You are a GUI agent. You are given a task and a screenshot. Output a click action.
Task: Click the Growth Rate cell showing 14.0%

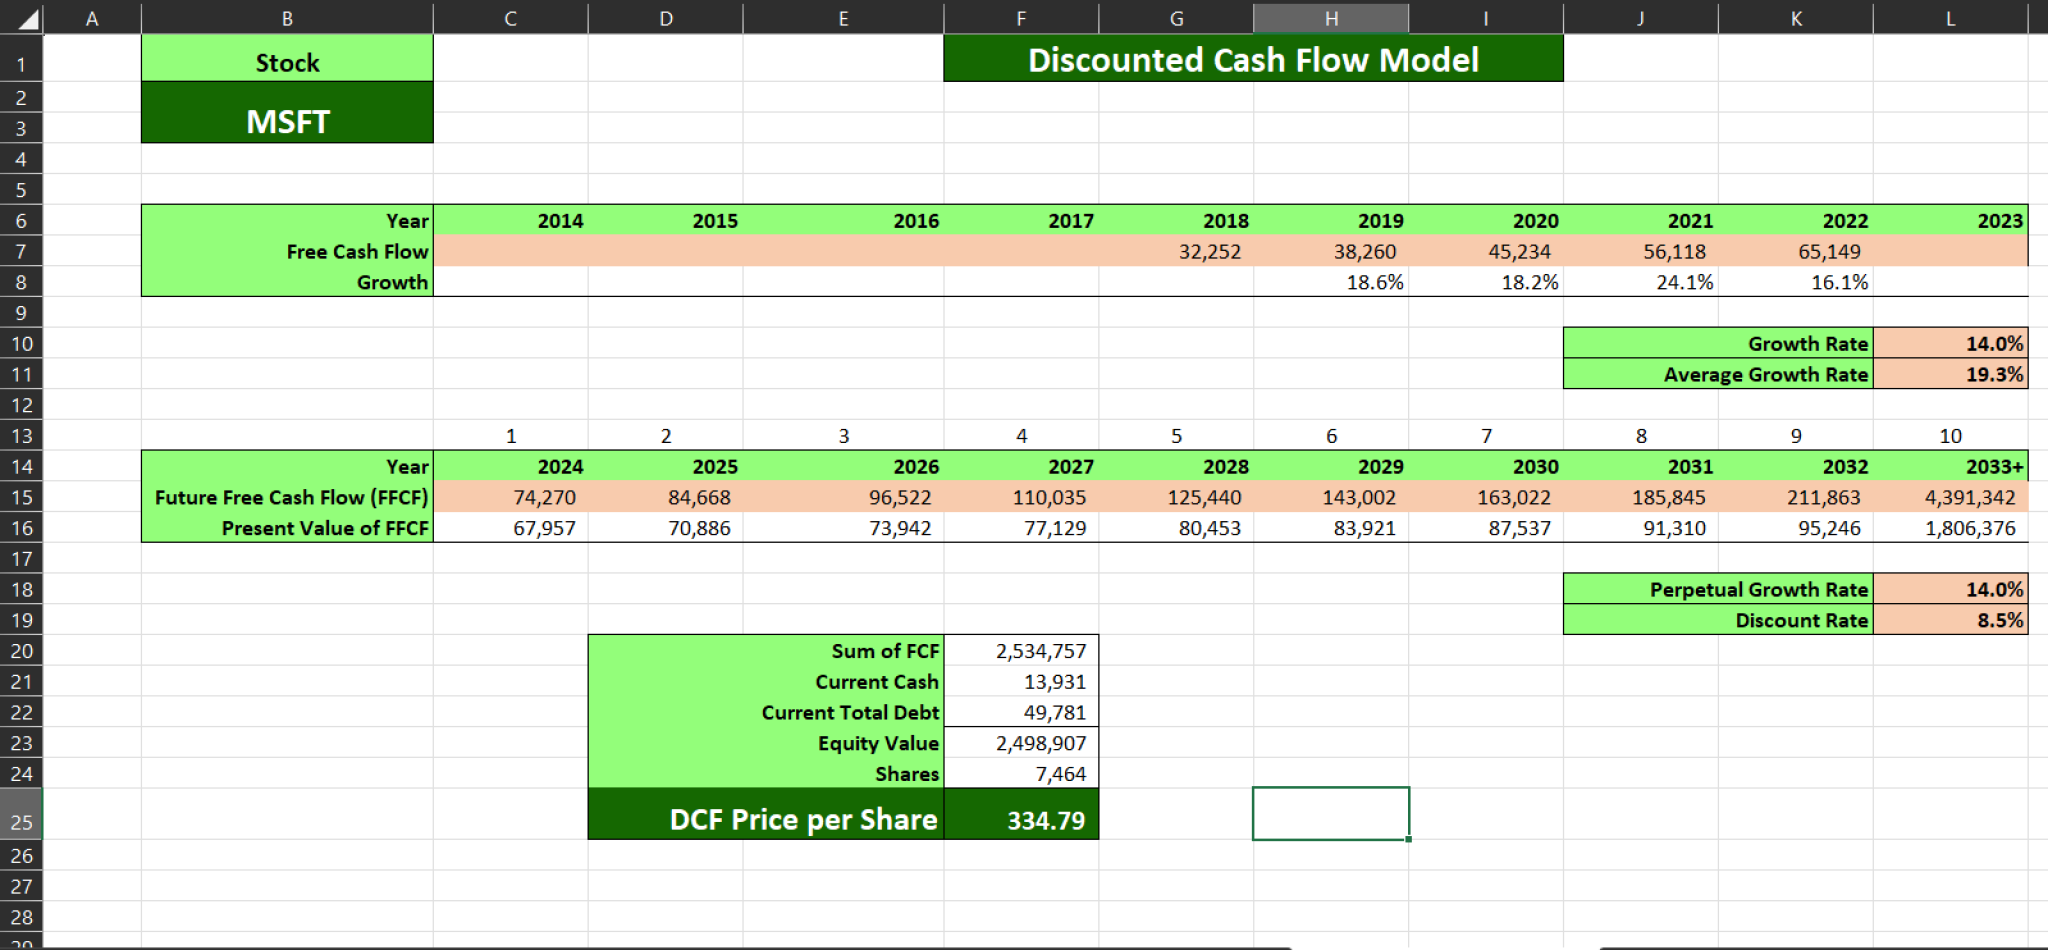coord(1949,343)
